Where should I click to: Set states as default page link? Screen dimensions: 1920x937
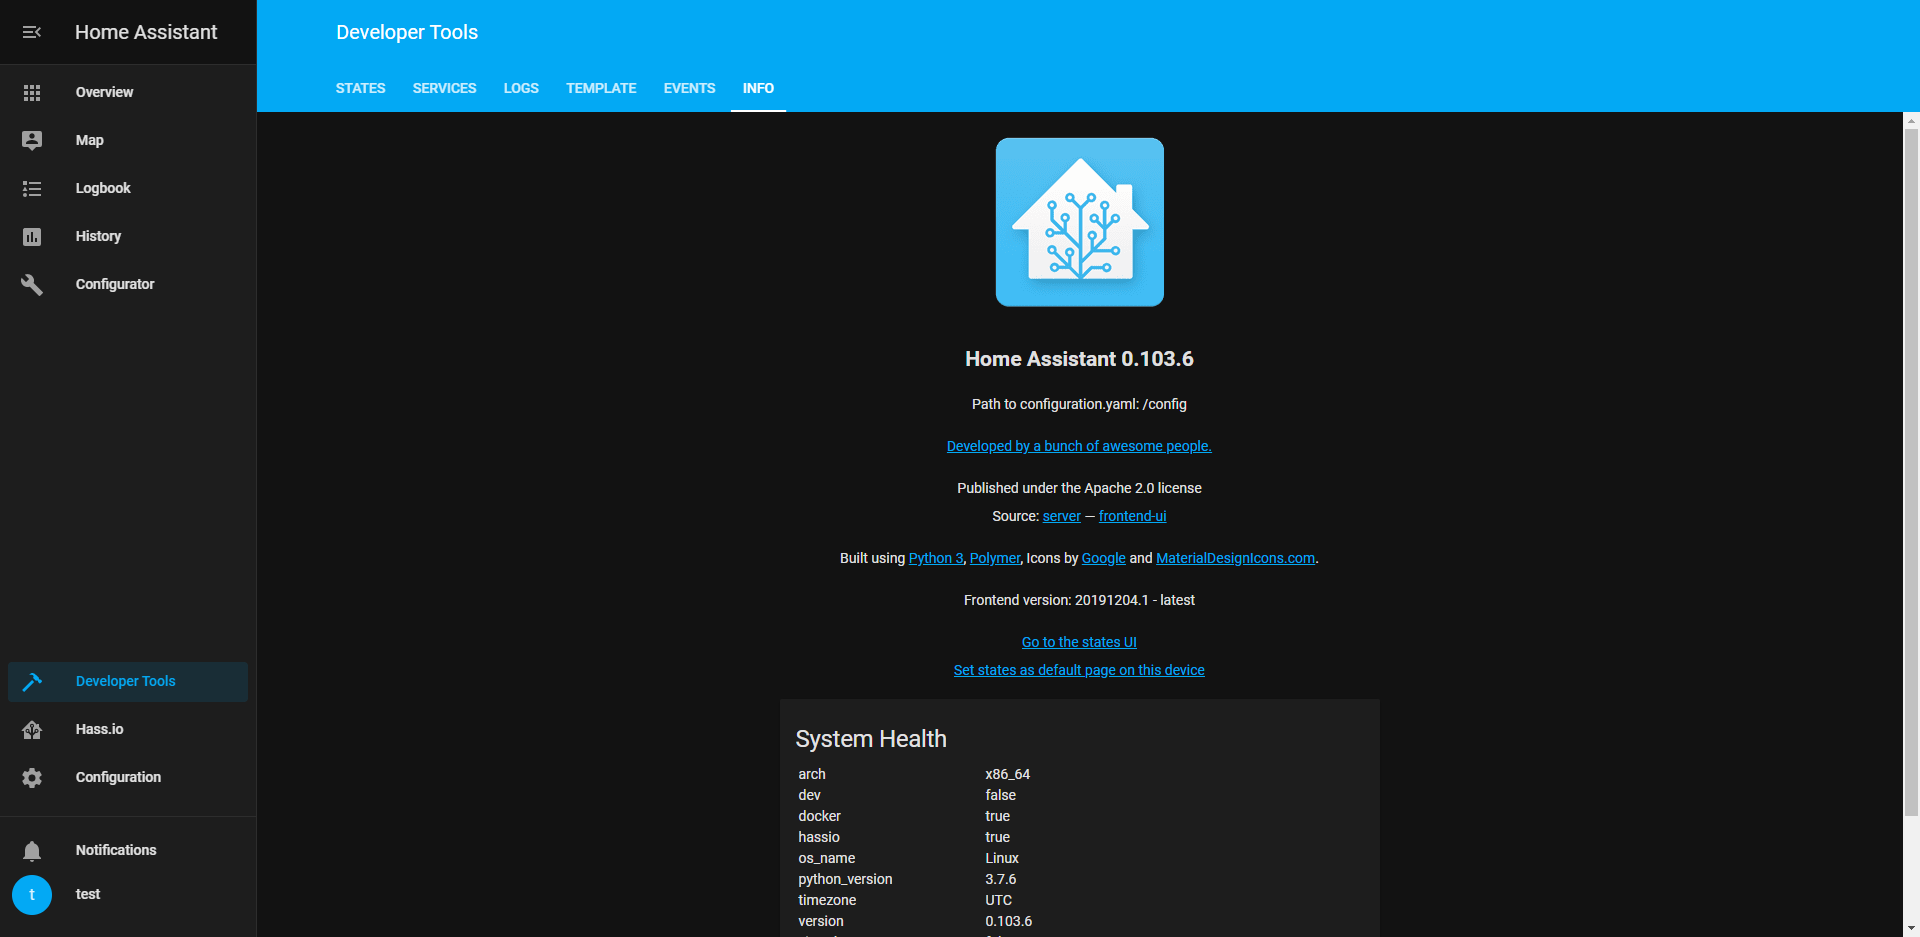(x=1079, y=670)
